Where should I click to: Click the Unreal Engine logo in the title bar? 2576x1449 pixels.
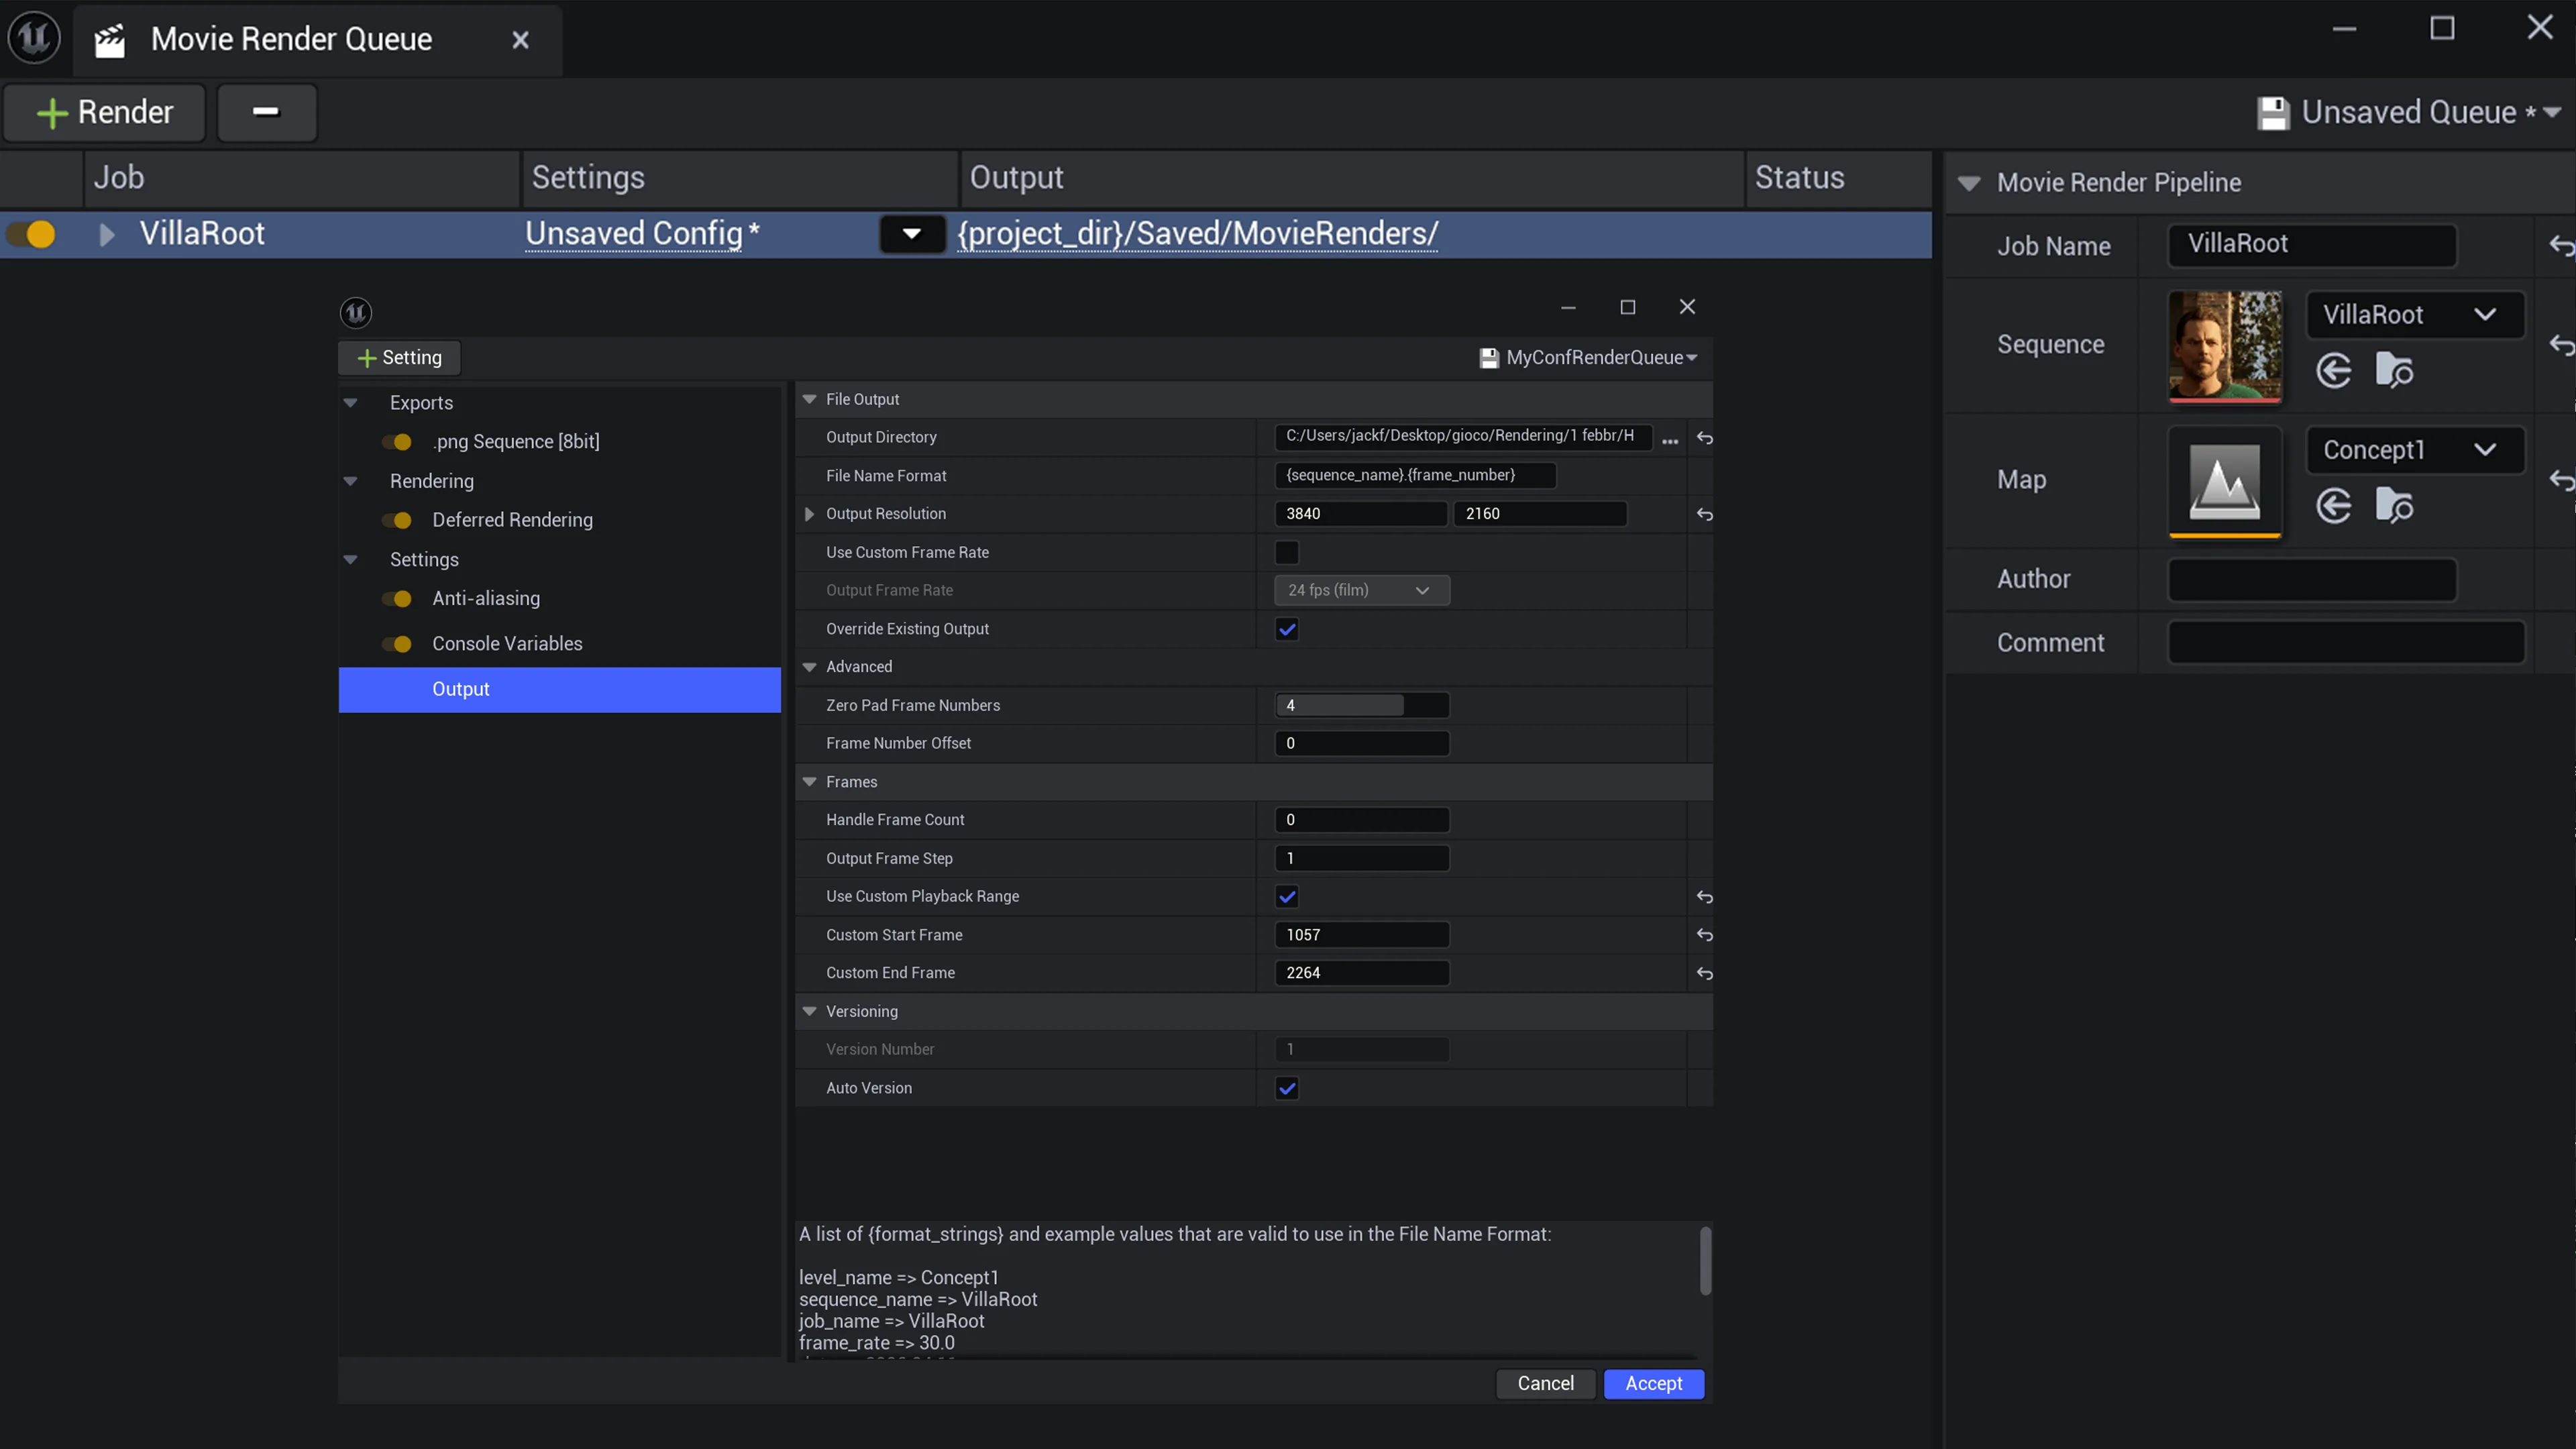(x=35, y=38)
